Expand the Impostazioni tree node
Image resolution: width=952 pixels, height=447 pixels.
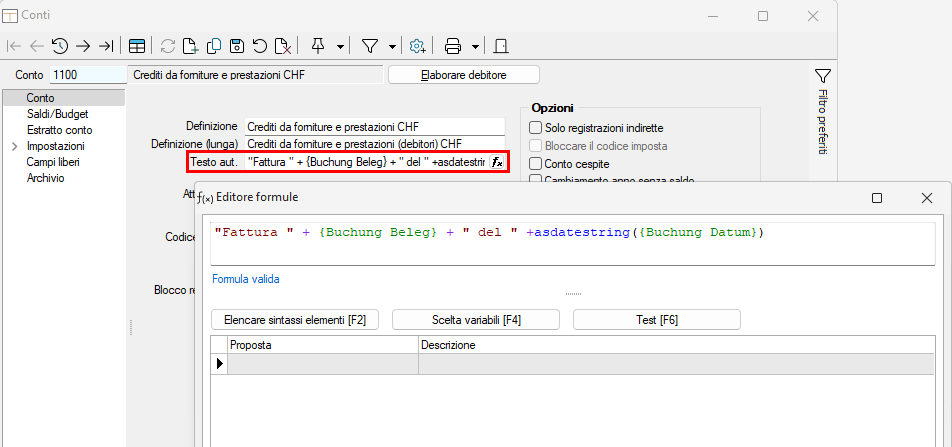click(x=14, y=146)
